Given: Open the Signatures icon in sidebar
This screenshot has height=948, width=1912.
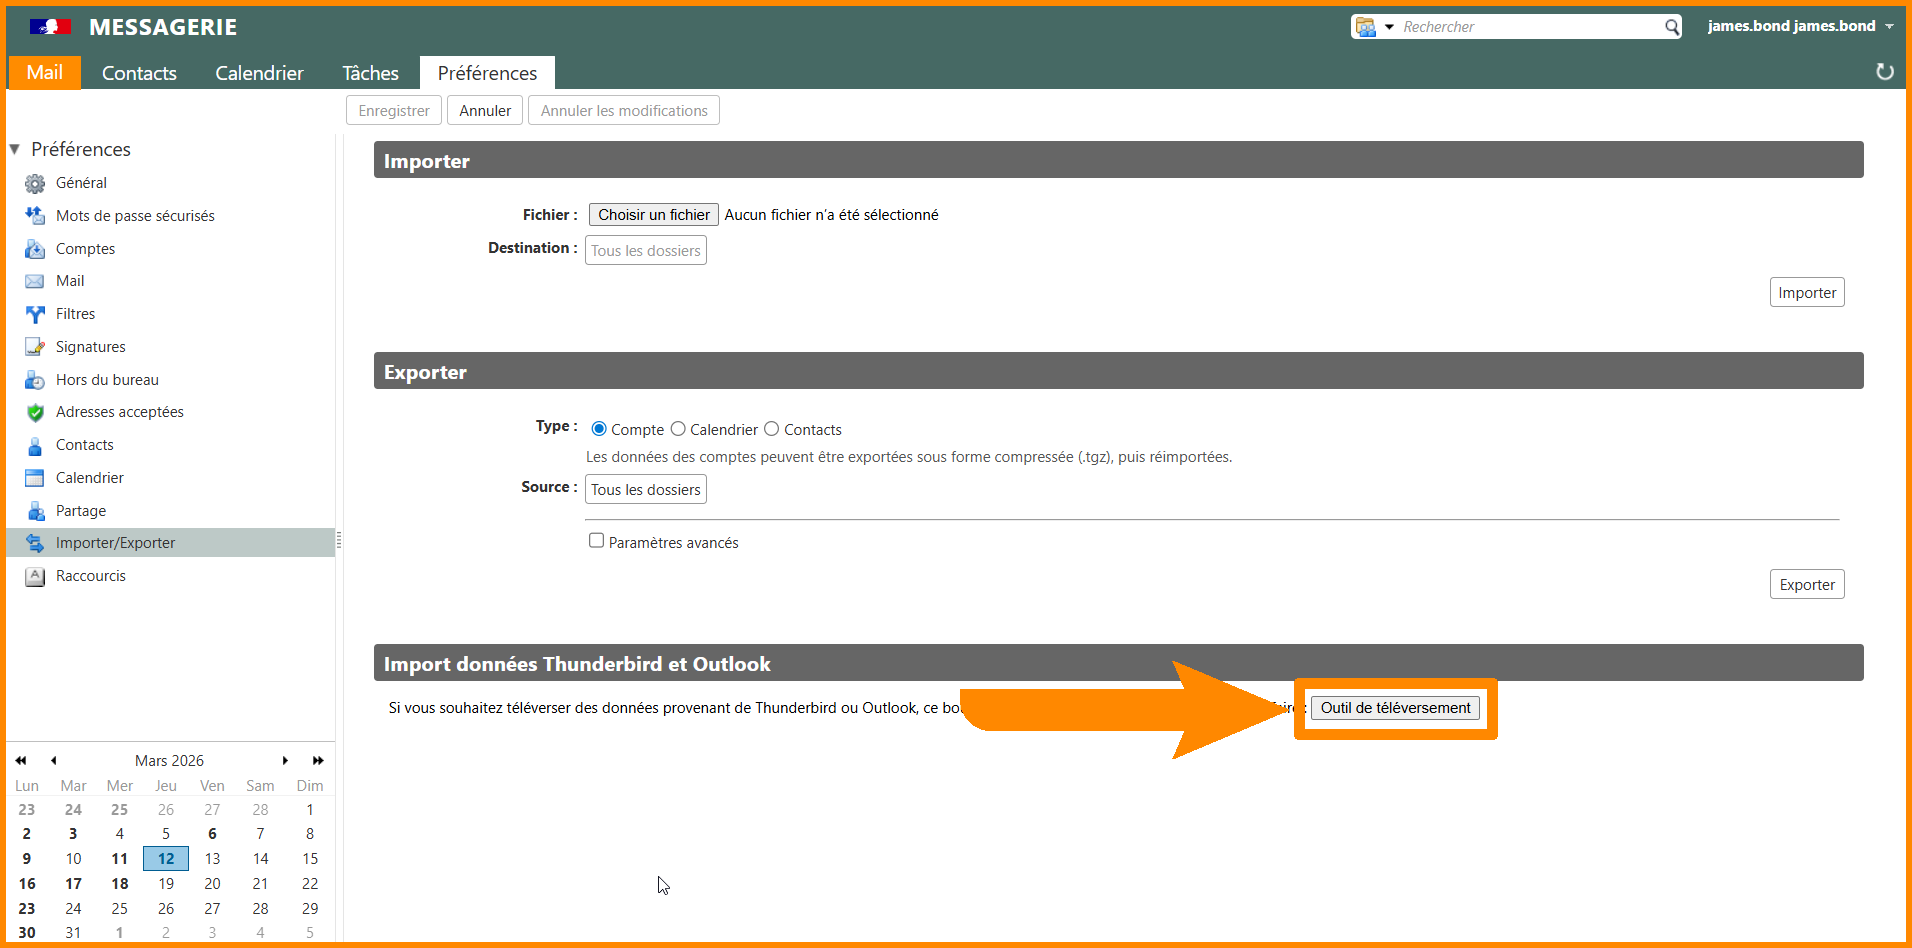Looking at the screenshot, I should tap(35, 347).
